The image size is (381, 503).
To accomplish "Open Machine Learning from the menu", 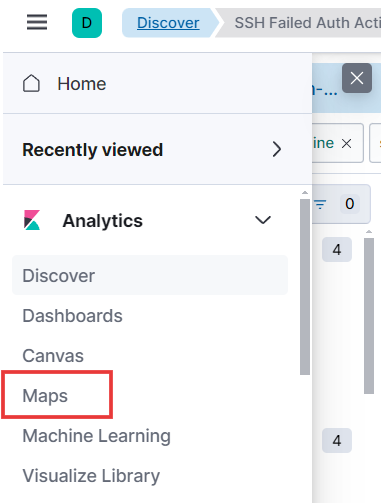I will click(x=96, y=436).
